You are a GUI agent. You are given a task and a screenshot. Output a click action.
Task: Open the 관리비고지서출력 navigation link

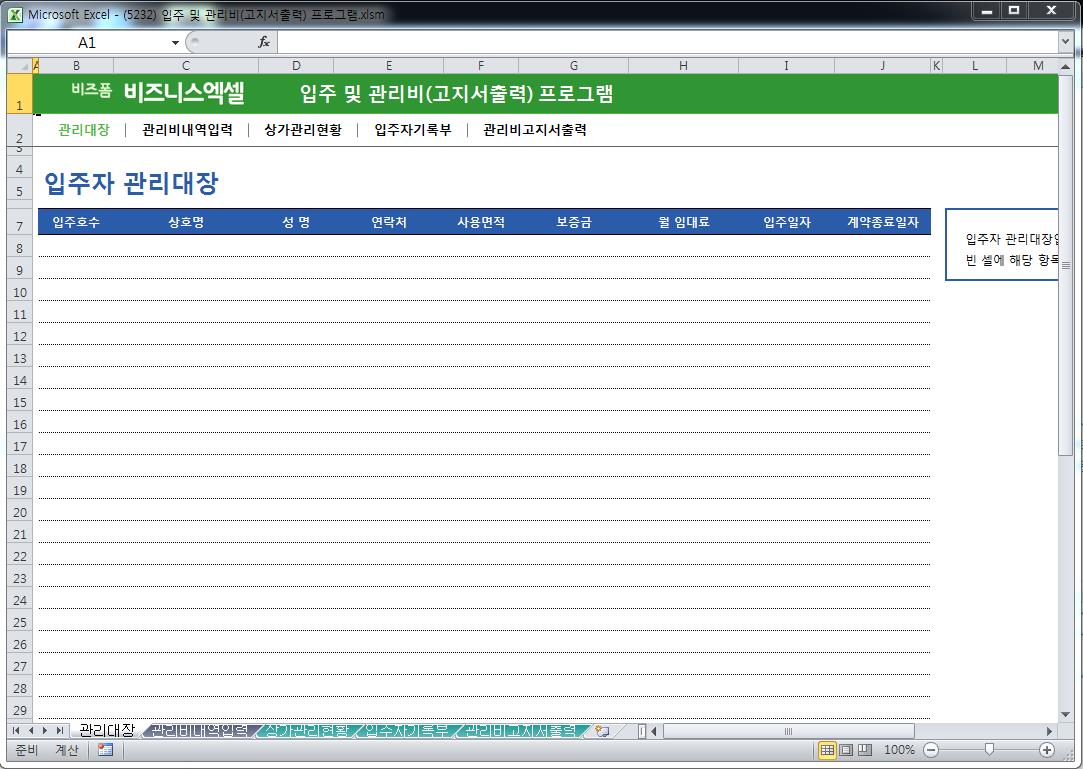[535, 130]
